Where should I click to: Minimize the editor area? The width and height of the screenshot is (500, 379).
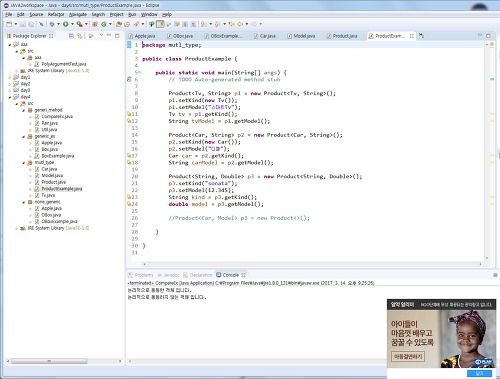(x=480, y=35)
